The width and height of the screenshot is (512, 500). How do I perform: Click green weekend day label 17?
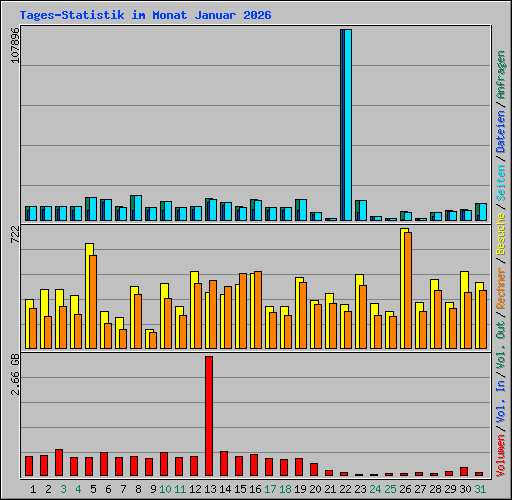click(270, 489)
